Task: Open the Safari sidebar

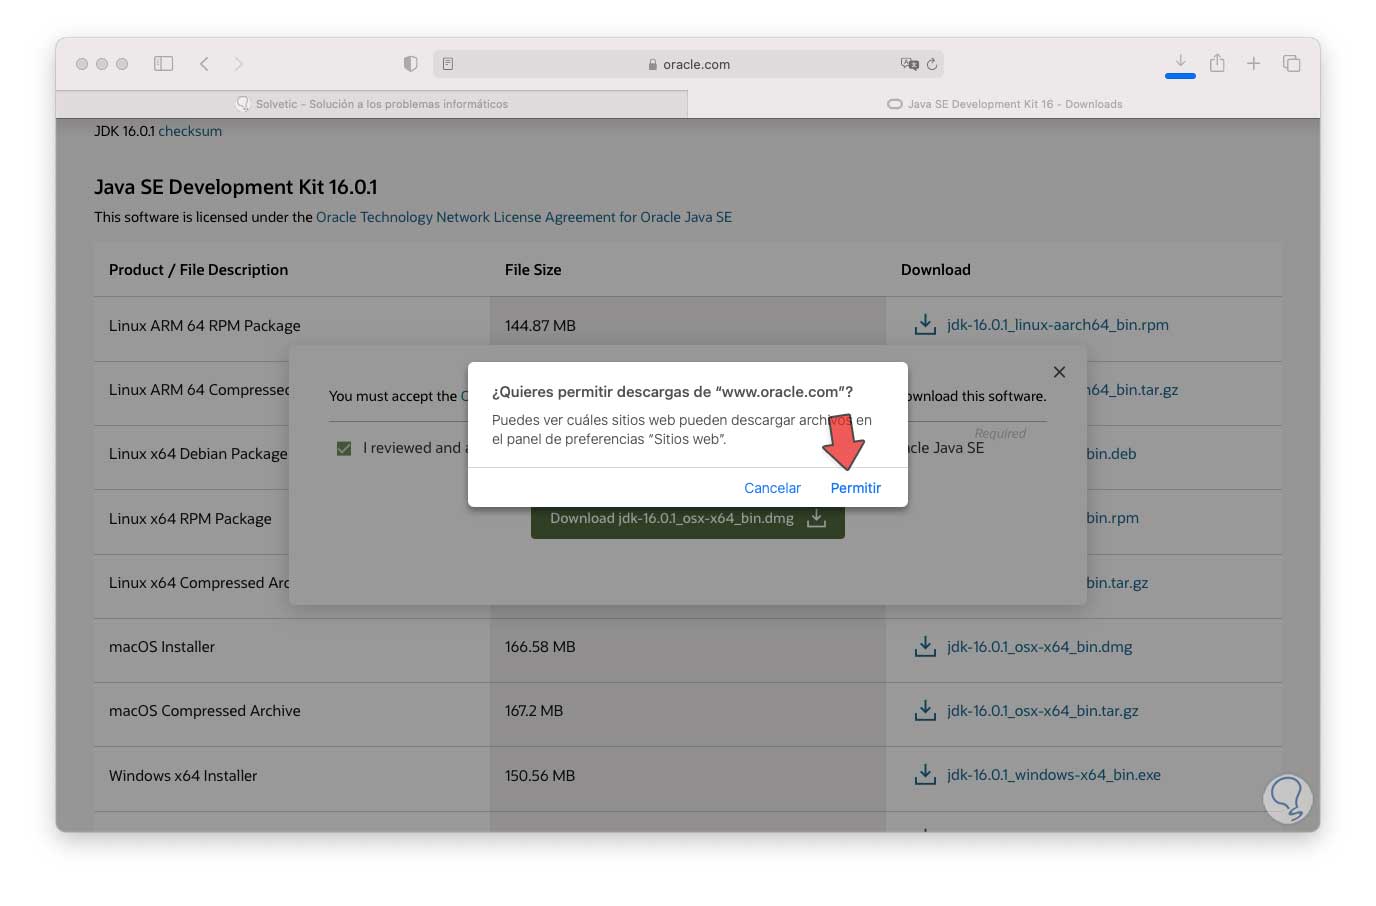Action: (163, 64)
